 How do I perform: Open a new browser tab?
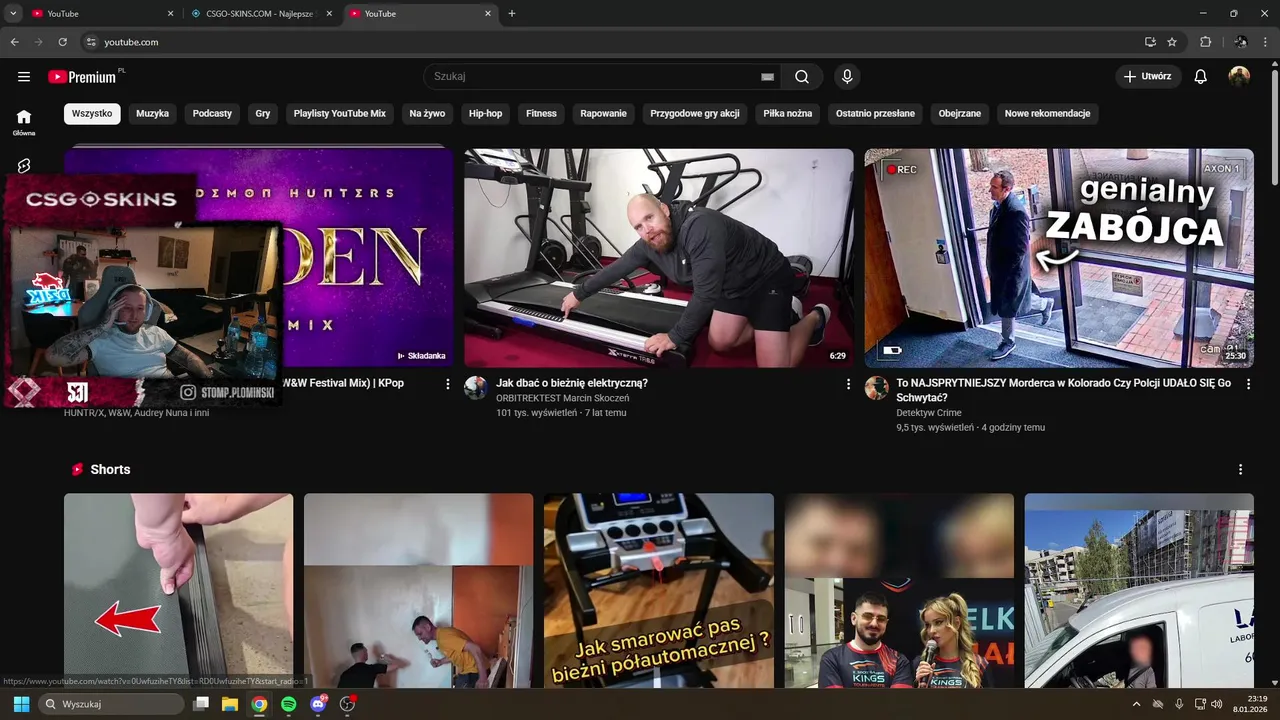512,14
